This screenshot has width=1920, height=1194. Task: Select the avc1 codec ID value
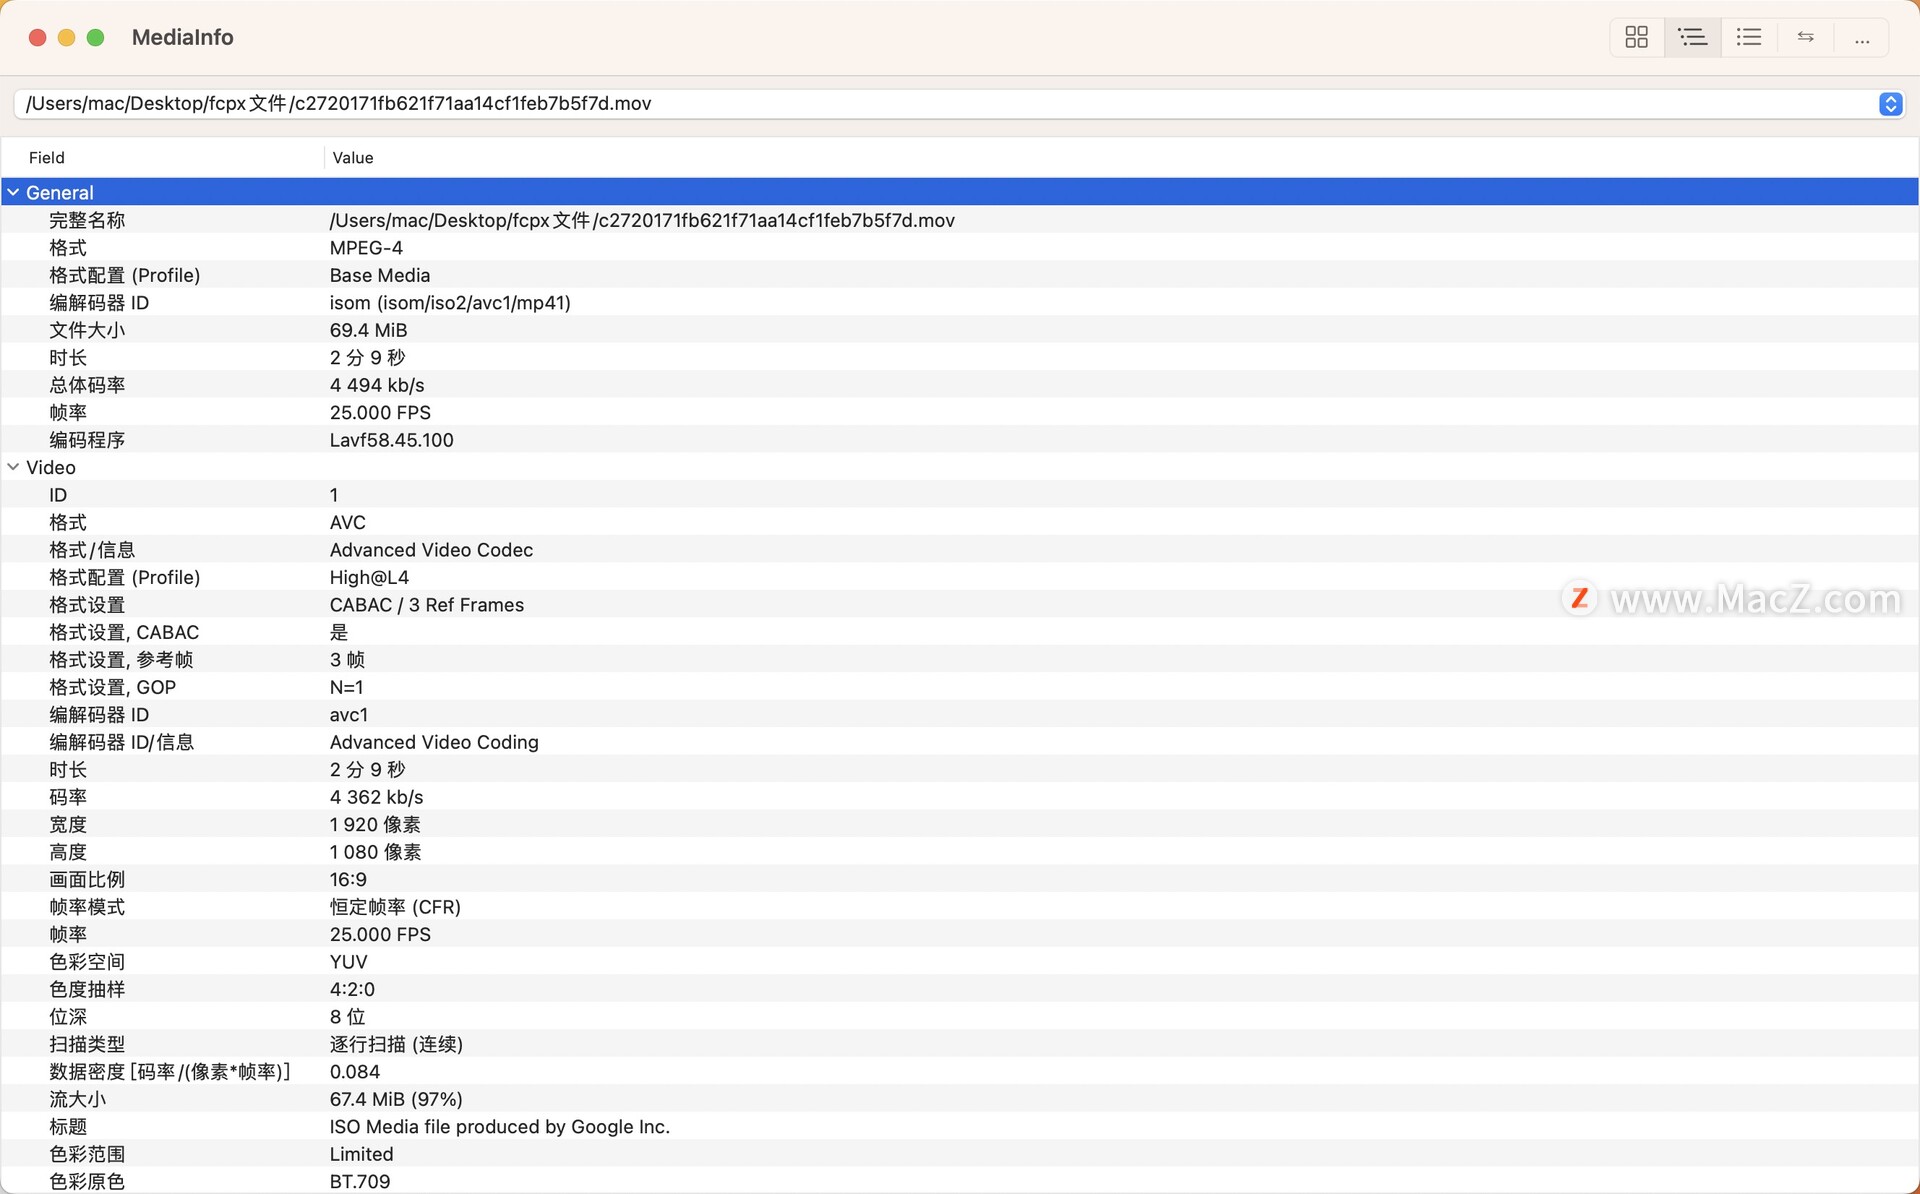point(349,715)
